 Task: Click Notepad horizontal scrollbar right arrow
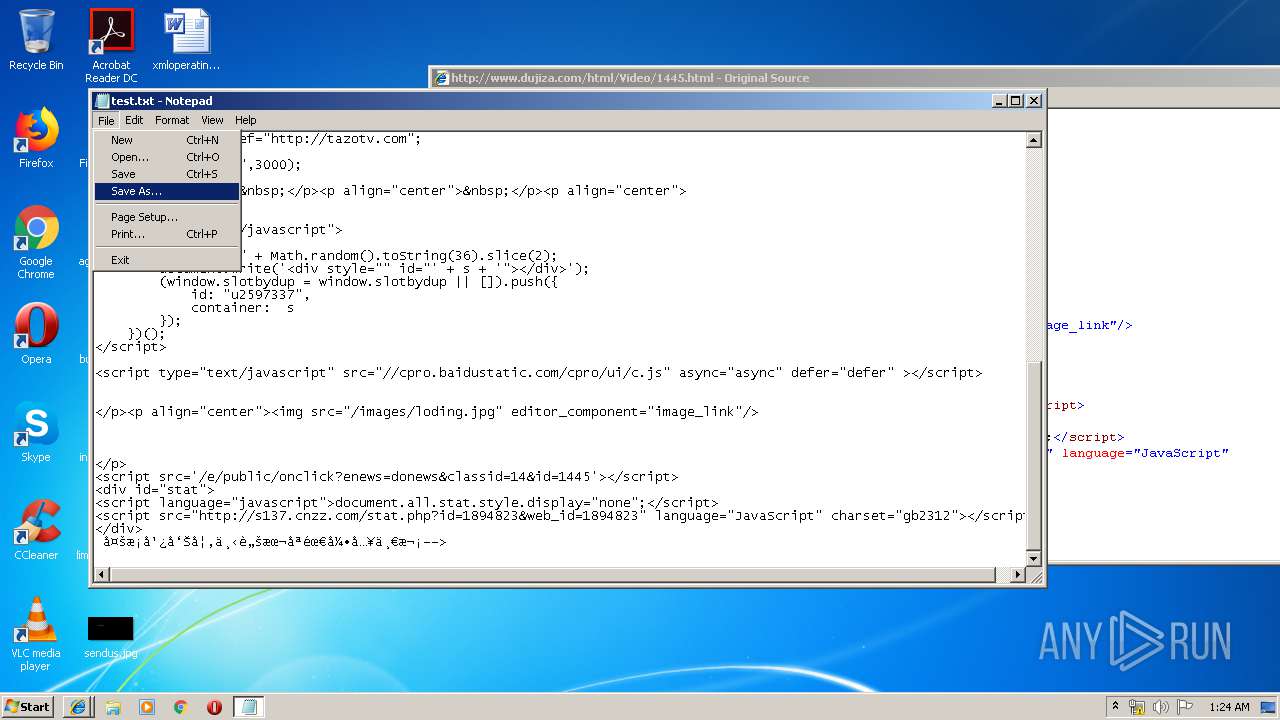(1018, 574)
